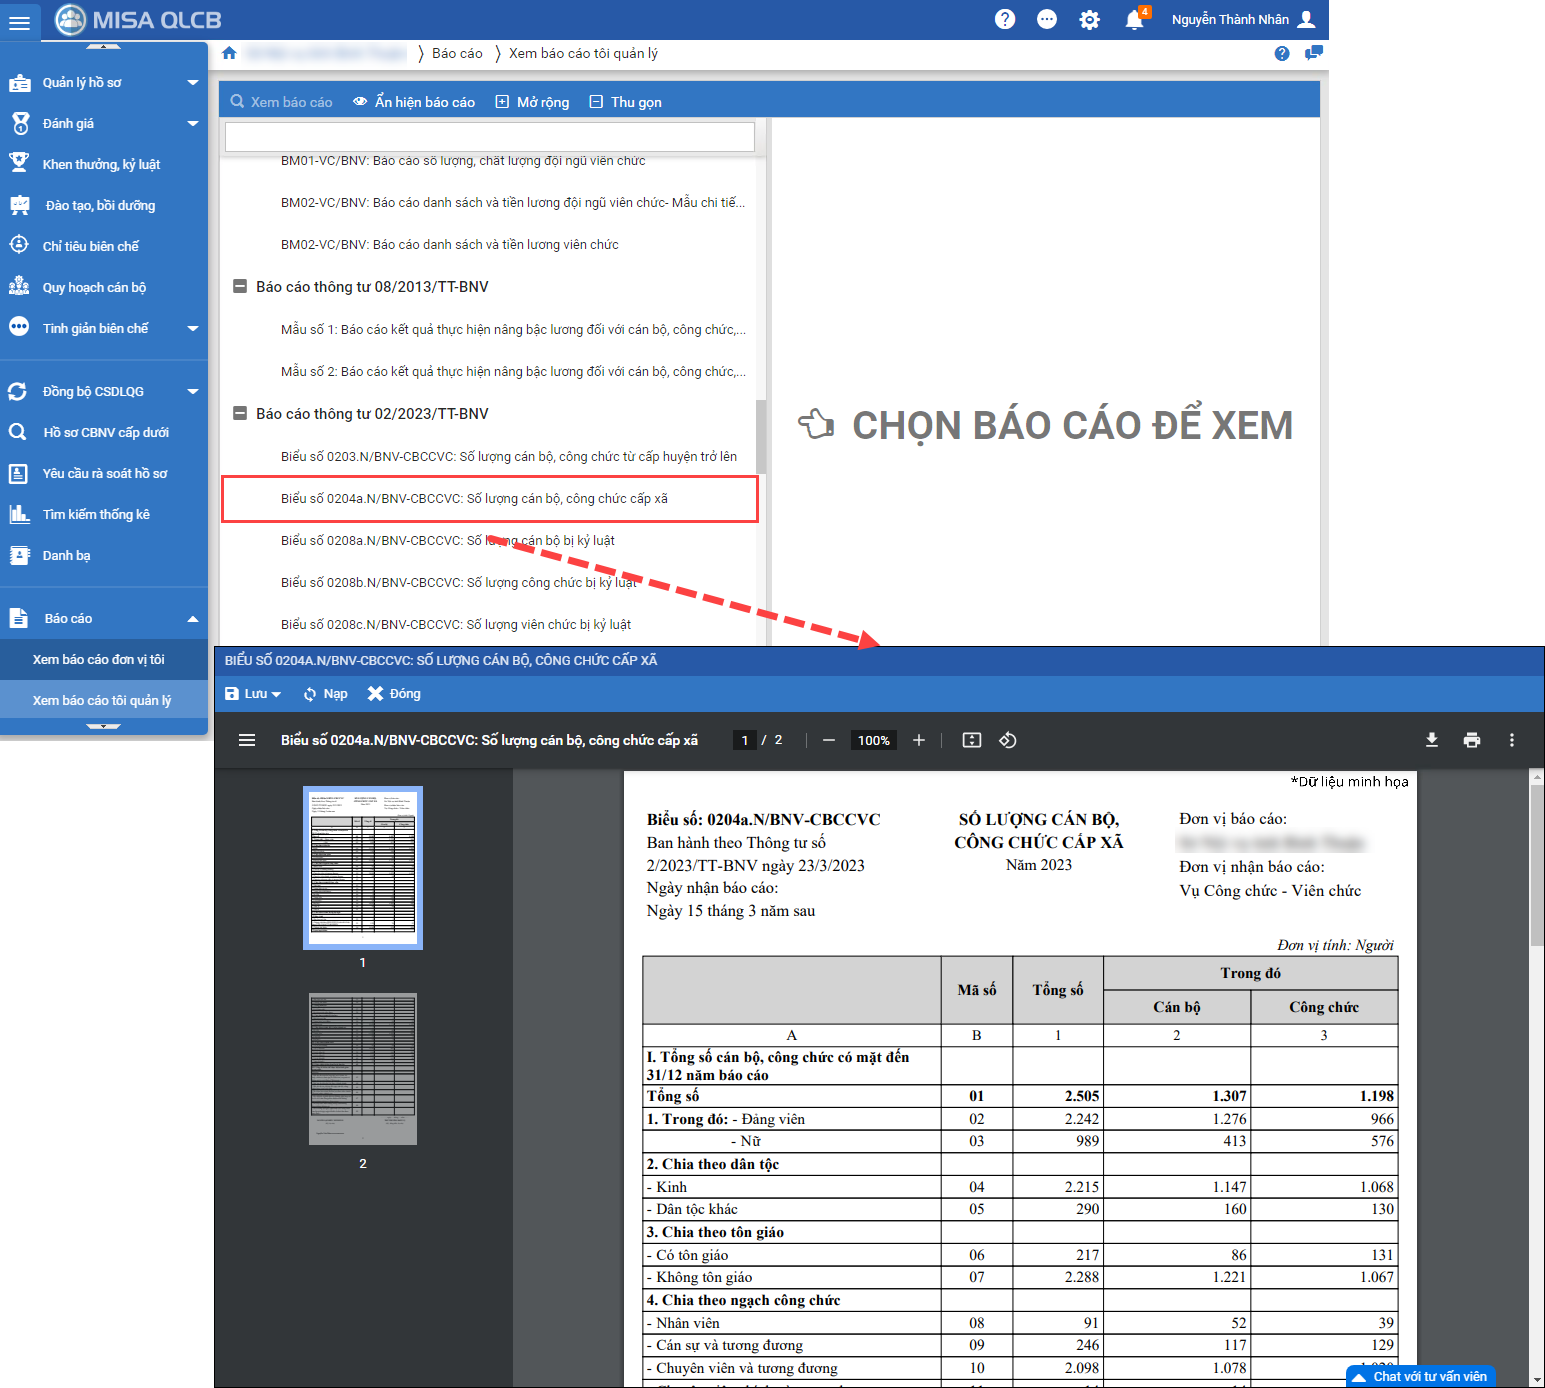Print the report with printer icon
The width and height of the screenshot is (1545, 1388).
point(1471,740)
